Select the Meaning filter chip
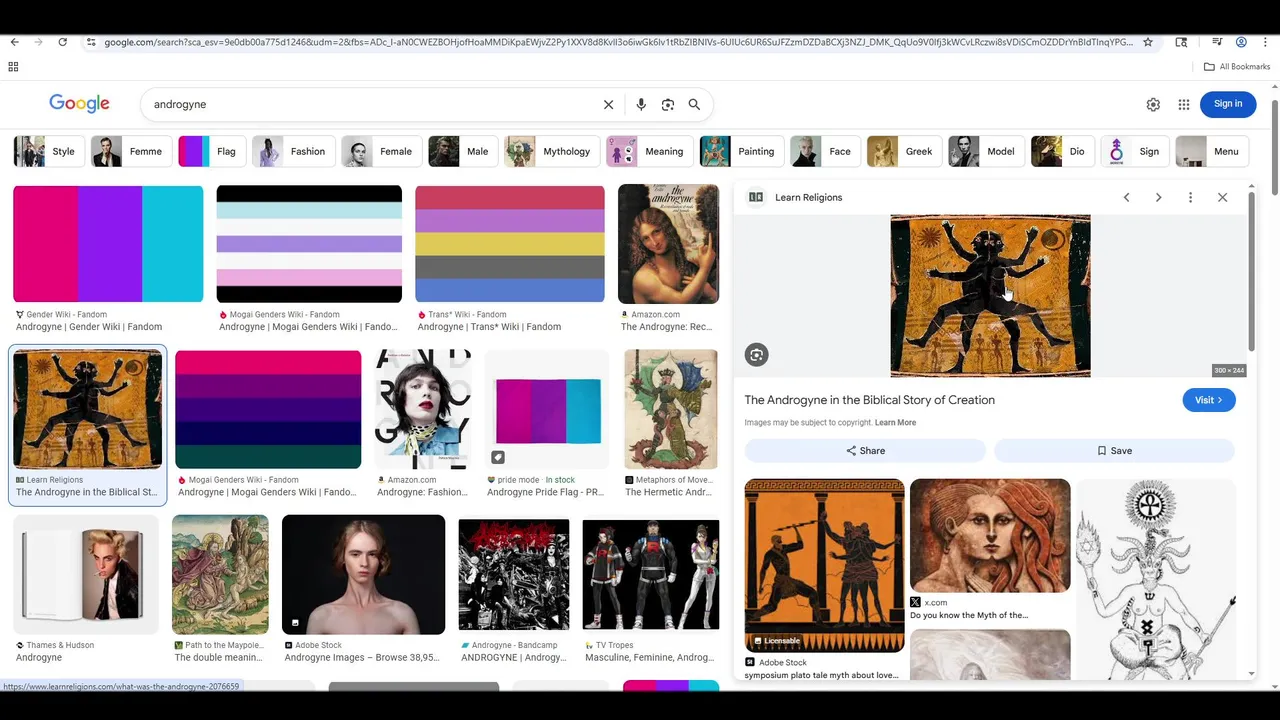 [649, 151]
